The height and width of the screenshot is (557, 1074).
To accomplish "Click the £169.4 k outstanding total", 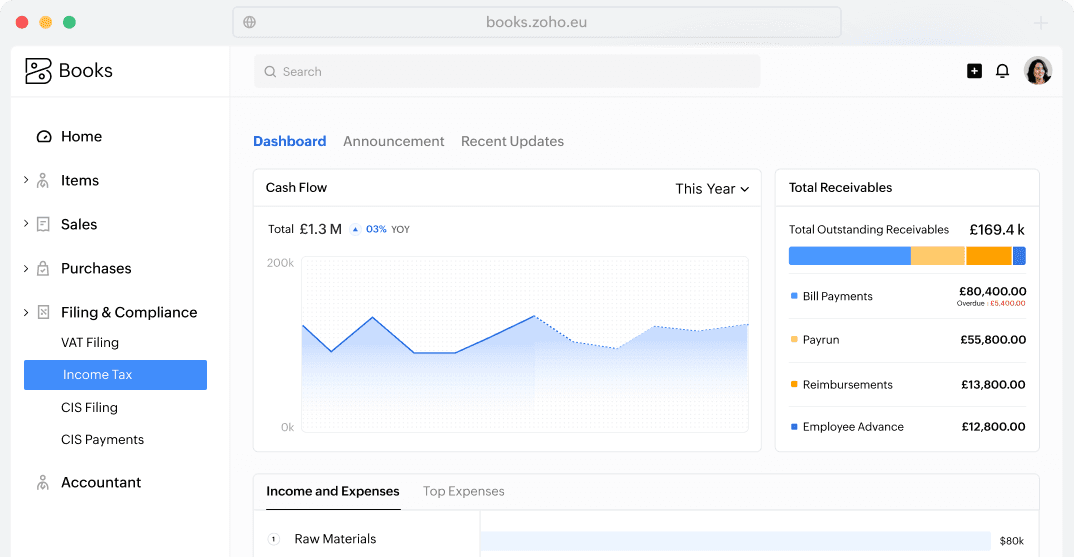I will (x=997, y=230).
